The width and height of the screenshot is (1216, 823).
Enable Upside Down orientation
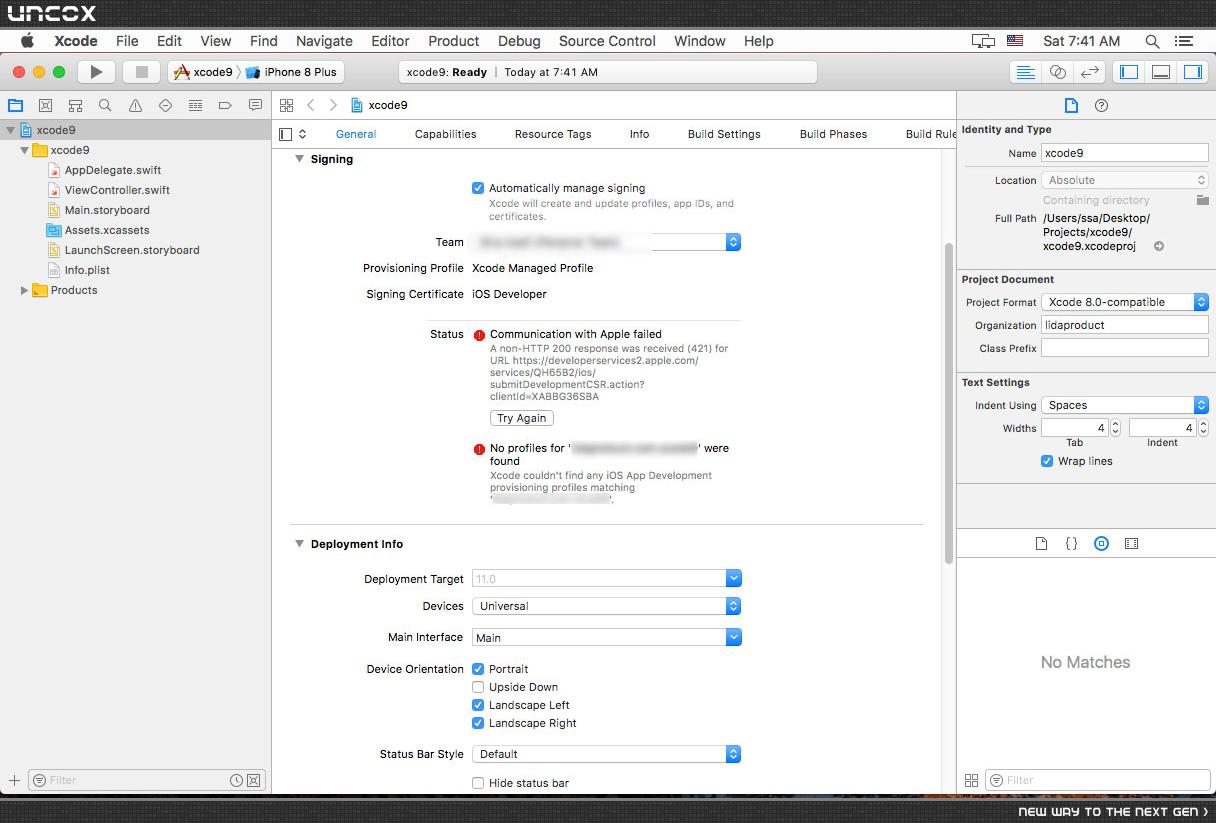(478, 687)
